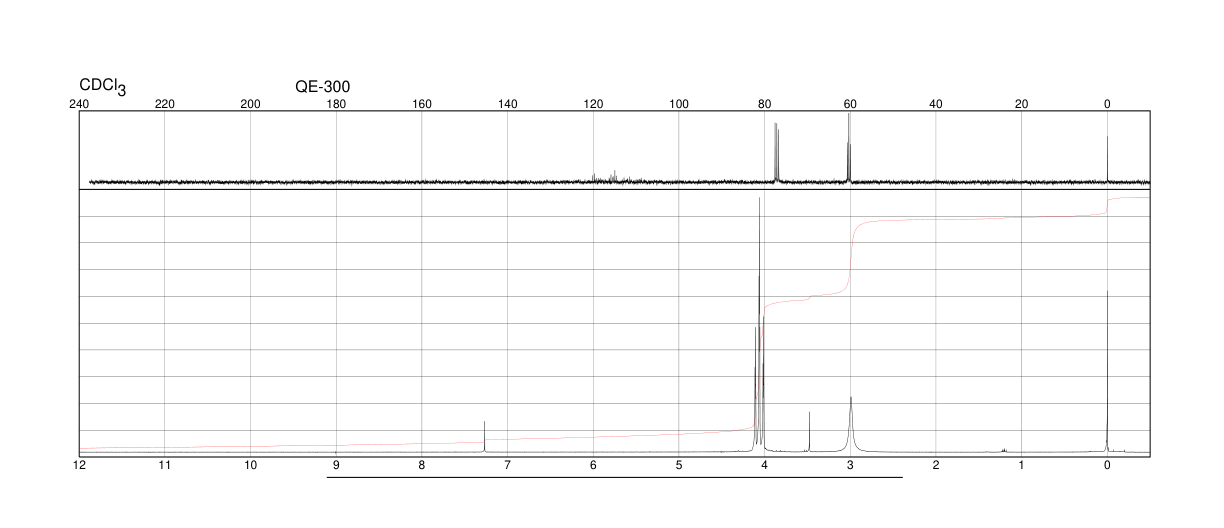This screenshot has width=1224, height=528.
Task: Choose the 1 ppm label on proton axis
Action: coord(1021,465)
